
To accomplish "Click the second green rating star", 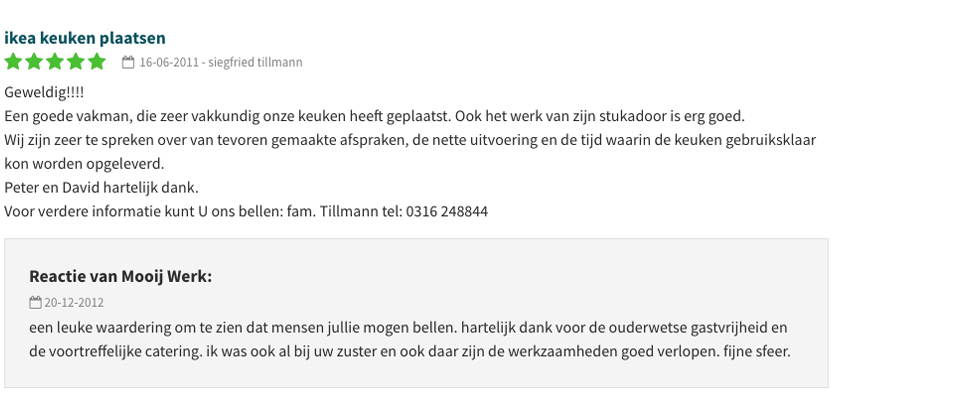I will pos(34,62).
